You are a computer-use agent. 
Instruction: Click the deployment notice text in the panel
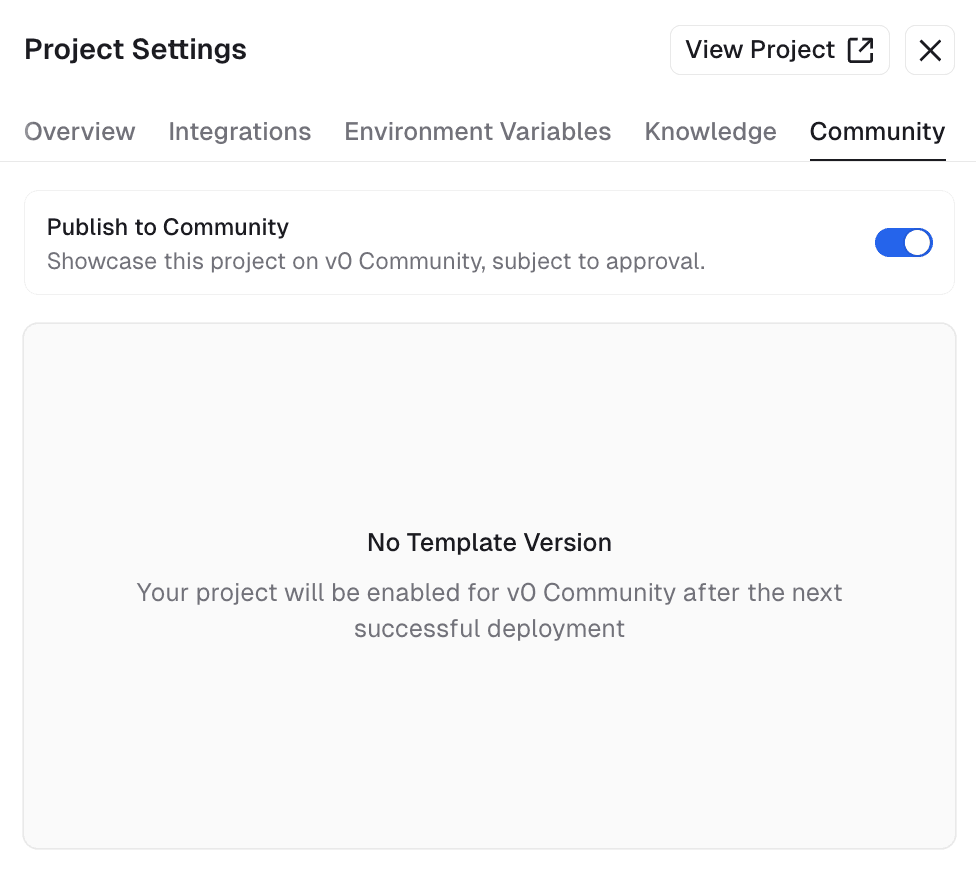tap(489, 610)
